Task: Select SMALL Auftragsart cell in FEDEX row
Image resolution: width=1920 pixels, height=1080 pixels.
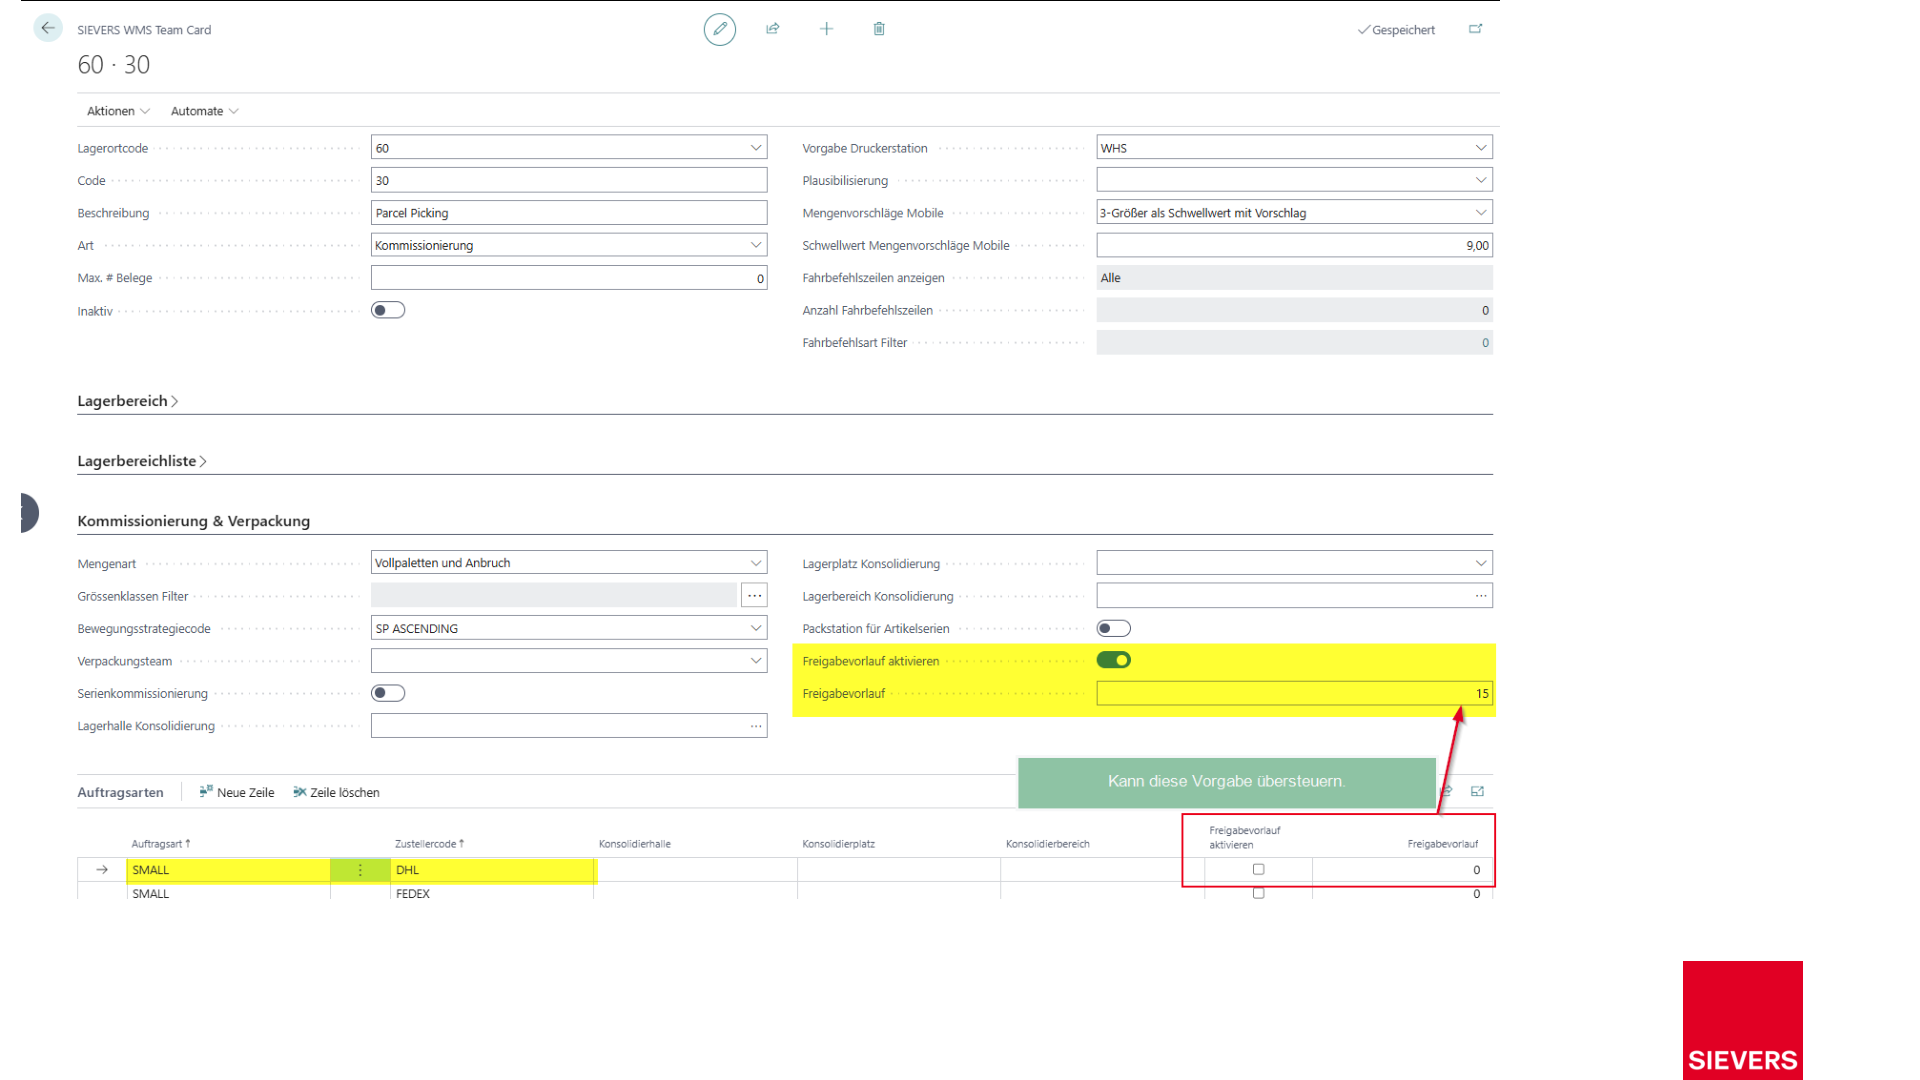Action: (x=229, y=893)
